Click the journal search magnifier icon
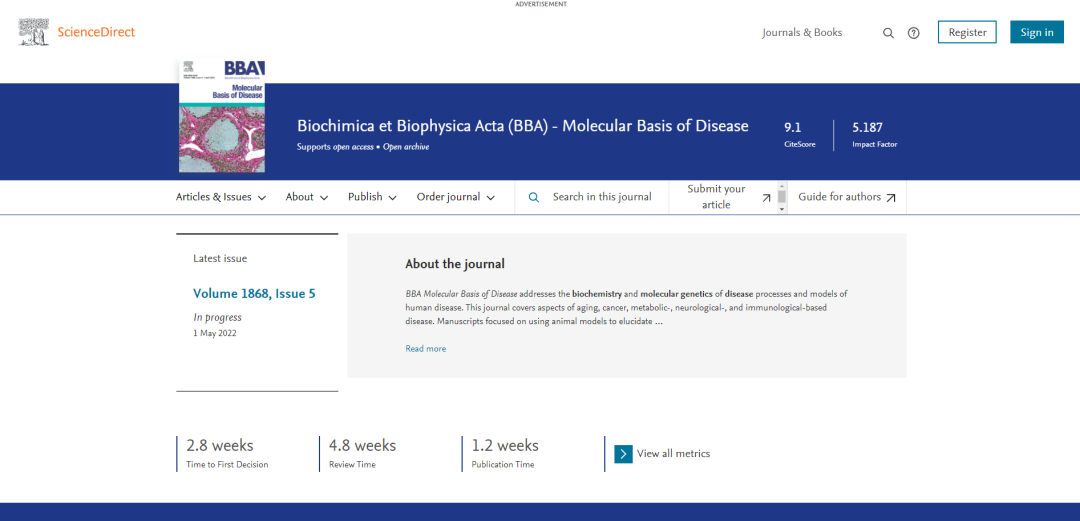Screen dimensions: 1080x521 (x=534, y=197)
